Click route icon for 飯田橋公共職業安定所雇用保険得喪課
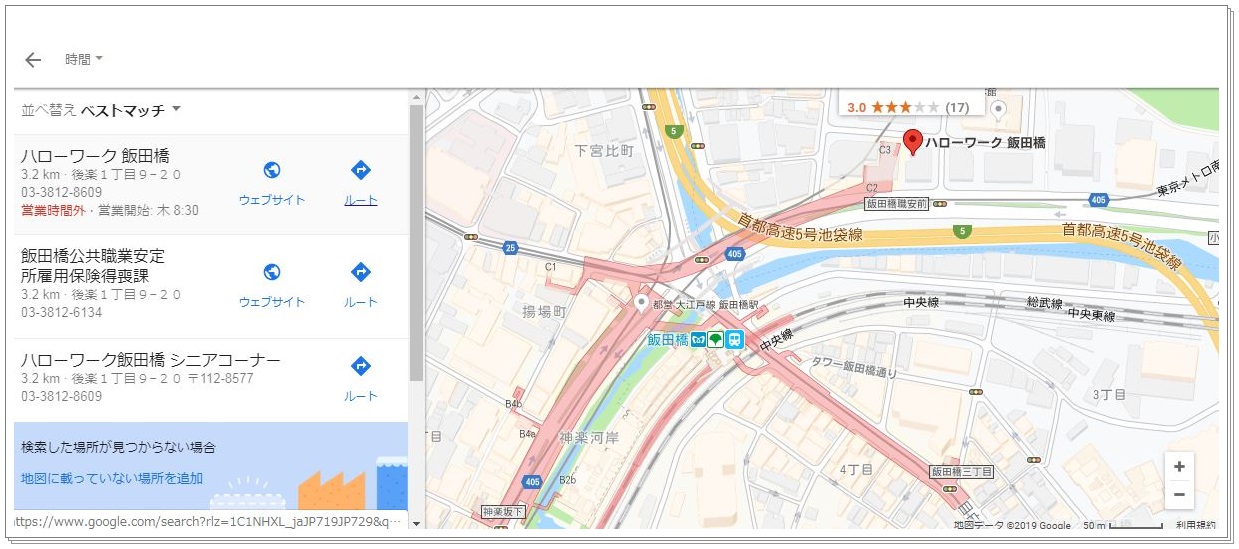This screenshot has width=1239, height=549. pyautogui.click(x=361, y=272)
